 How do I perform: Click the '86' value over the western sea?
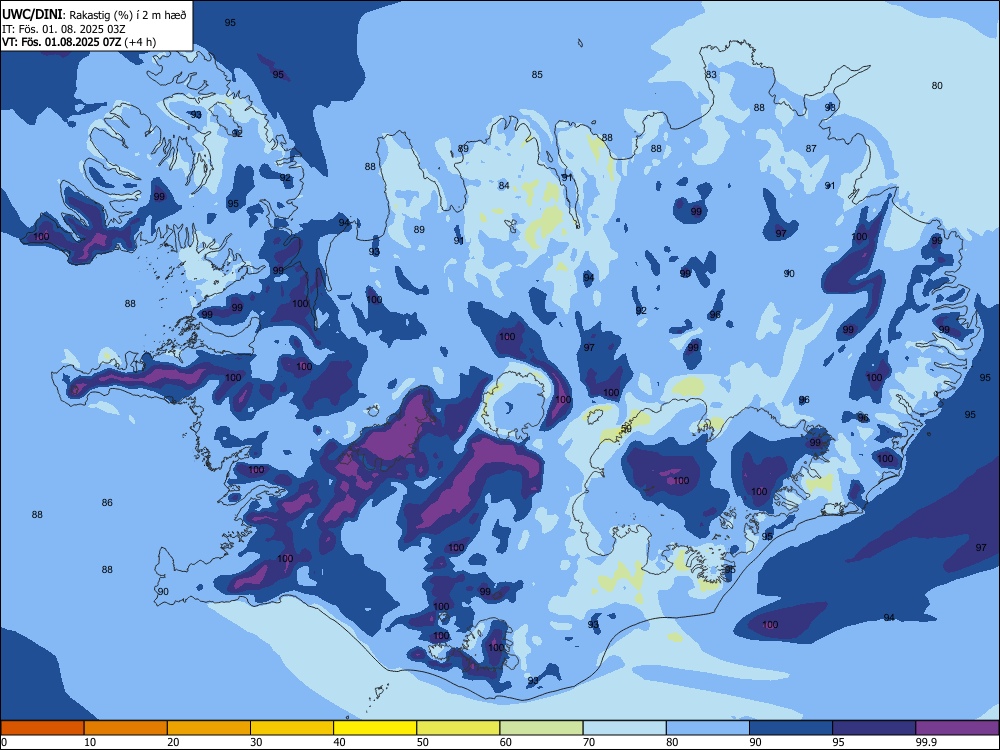click(x=107, y=503)
